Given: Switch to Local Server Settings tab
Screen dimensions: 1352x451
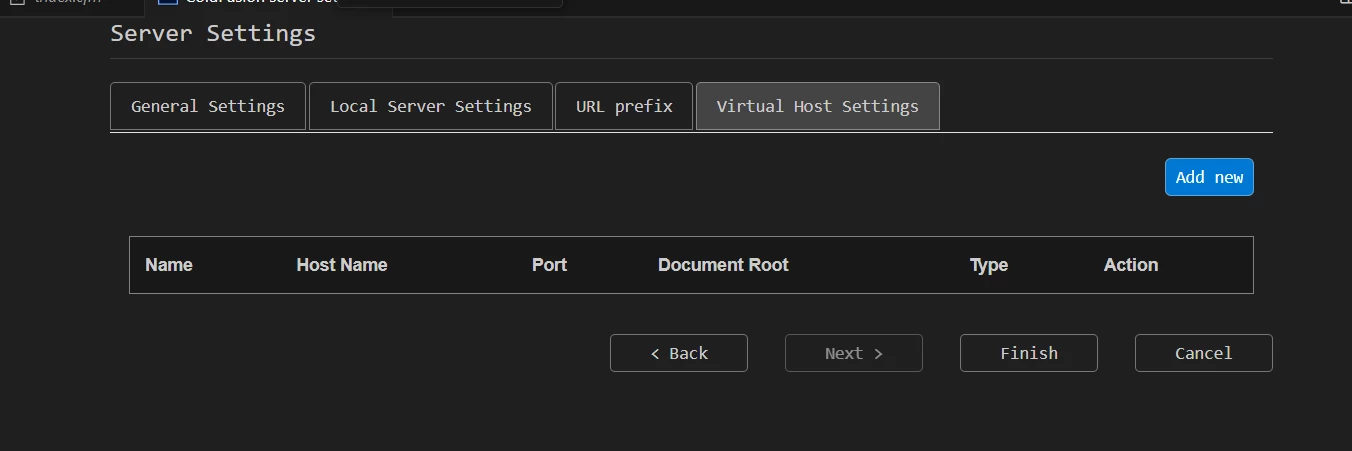Looking at the screenshot, I should coord(431,106).
